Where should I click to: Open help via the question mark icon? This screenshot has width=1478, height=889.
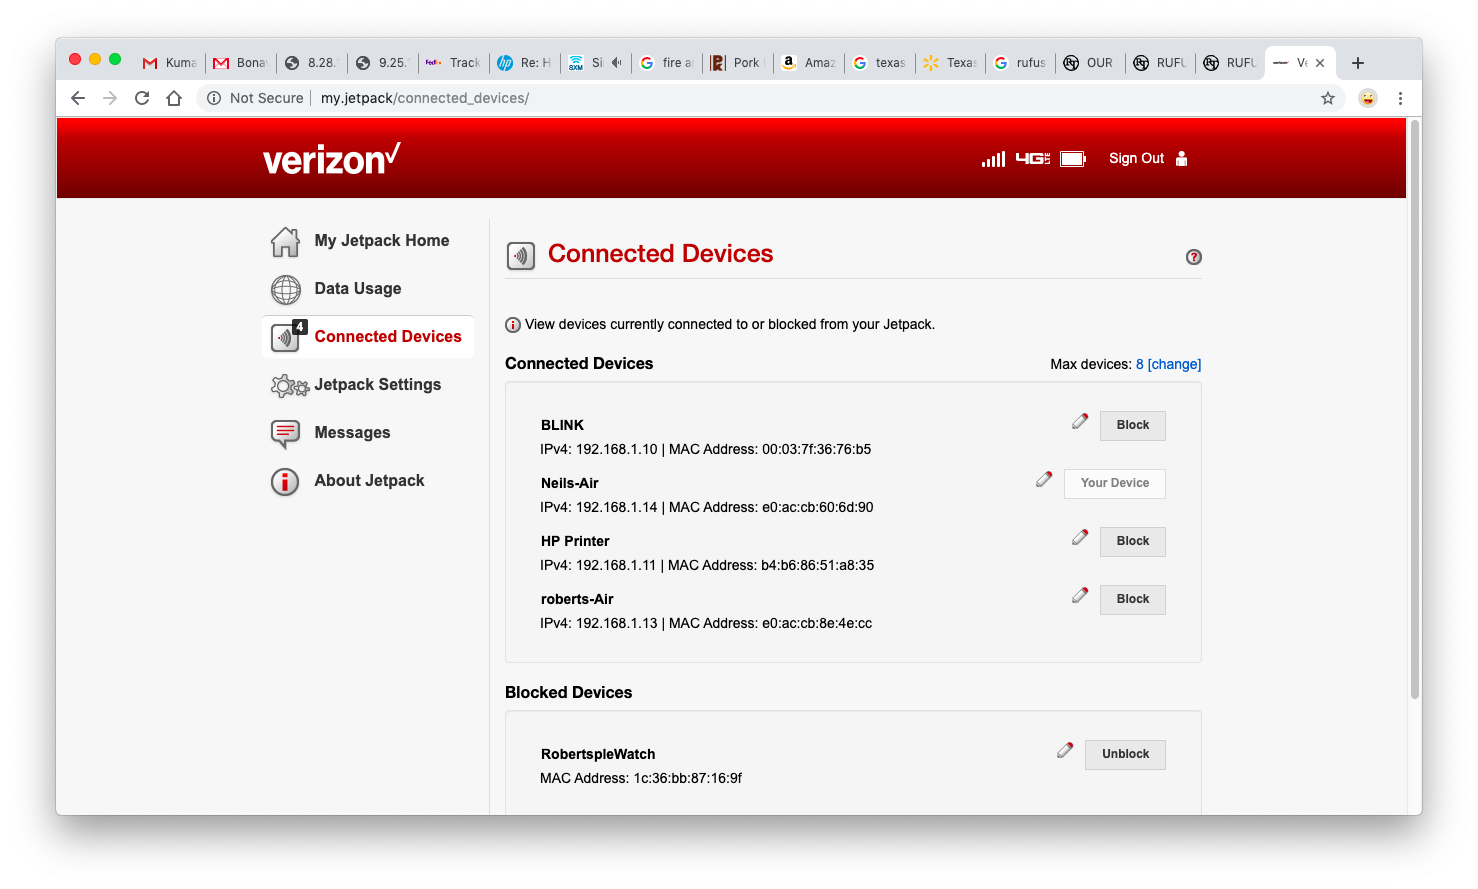(x=1193, y=257)
